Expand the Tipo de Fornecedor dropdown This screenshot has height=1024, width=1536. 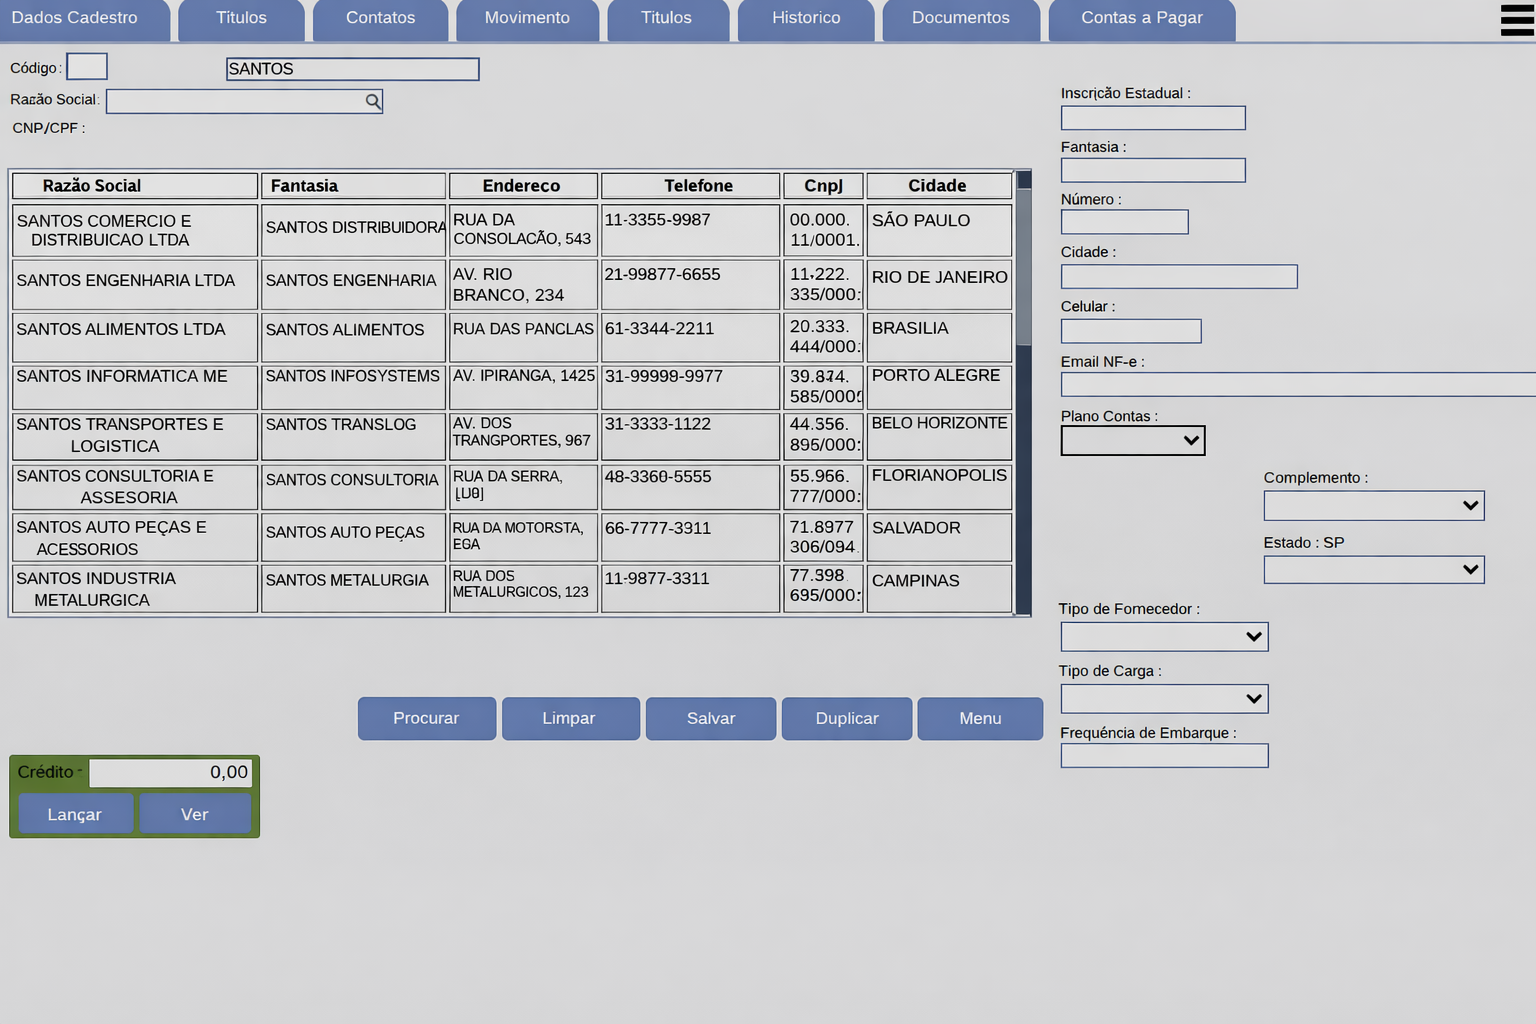tap(1164, 637)
